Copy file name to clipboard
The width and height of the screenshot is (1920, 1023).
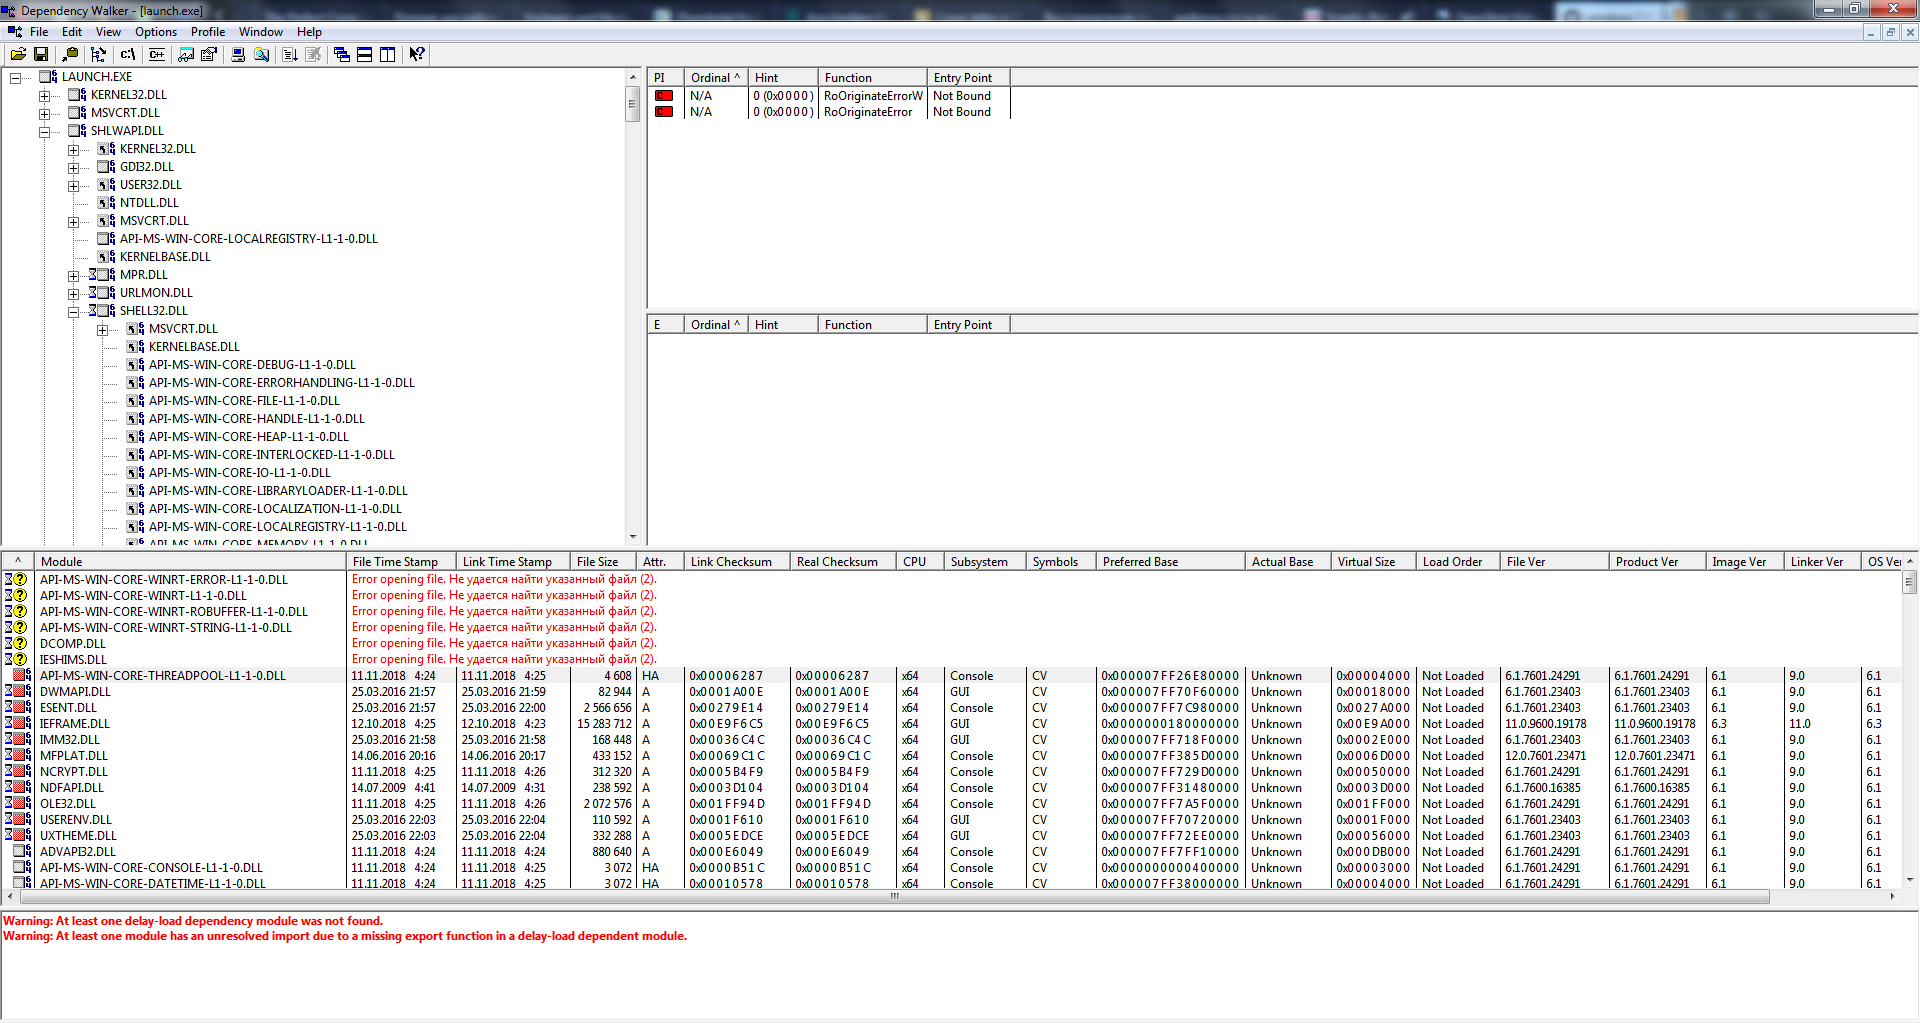pos(71,54)
